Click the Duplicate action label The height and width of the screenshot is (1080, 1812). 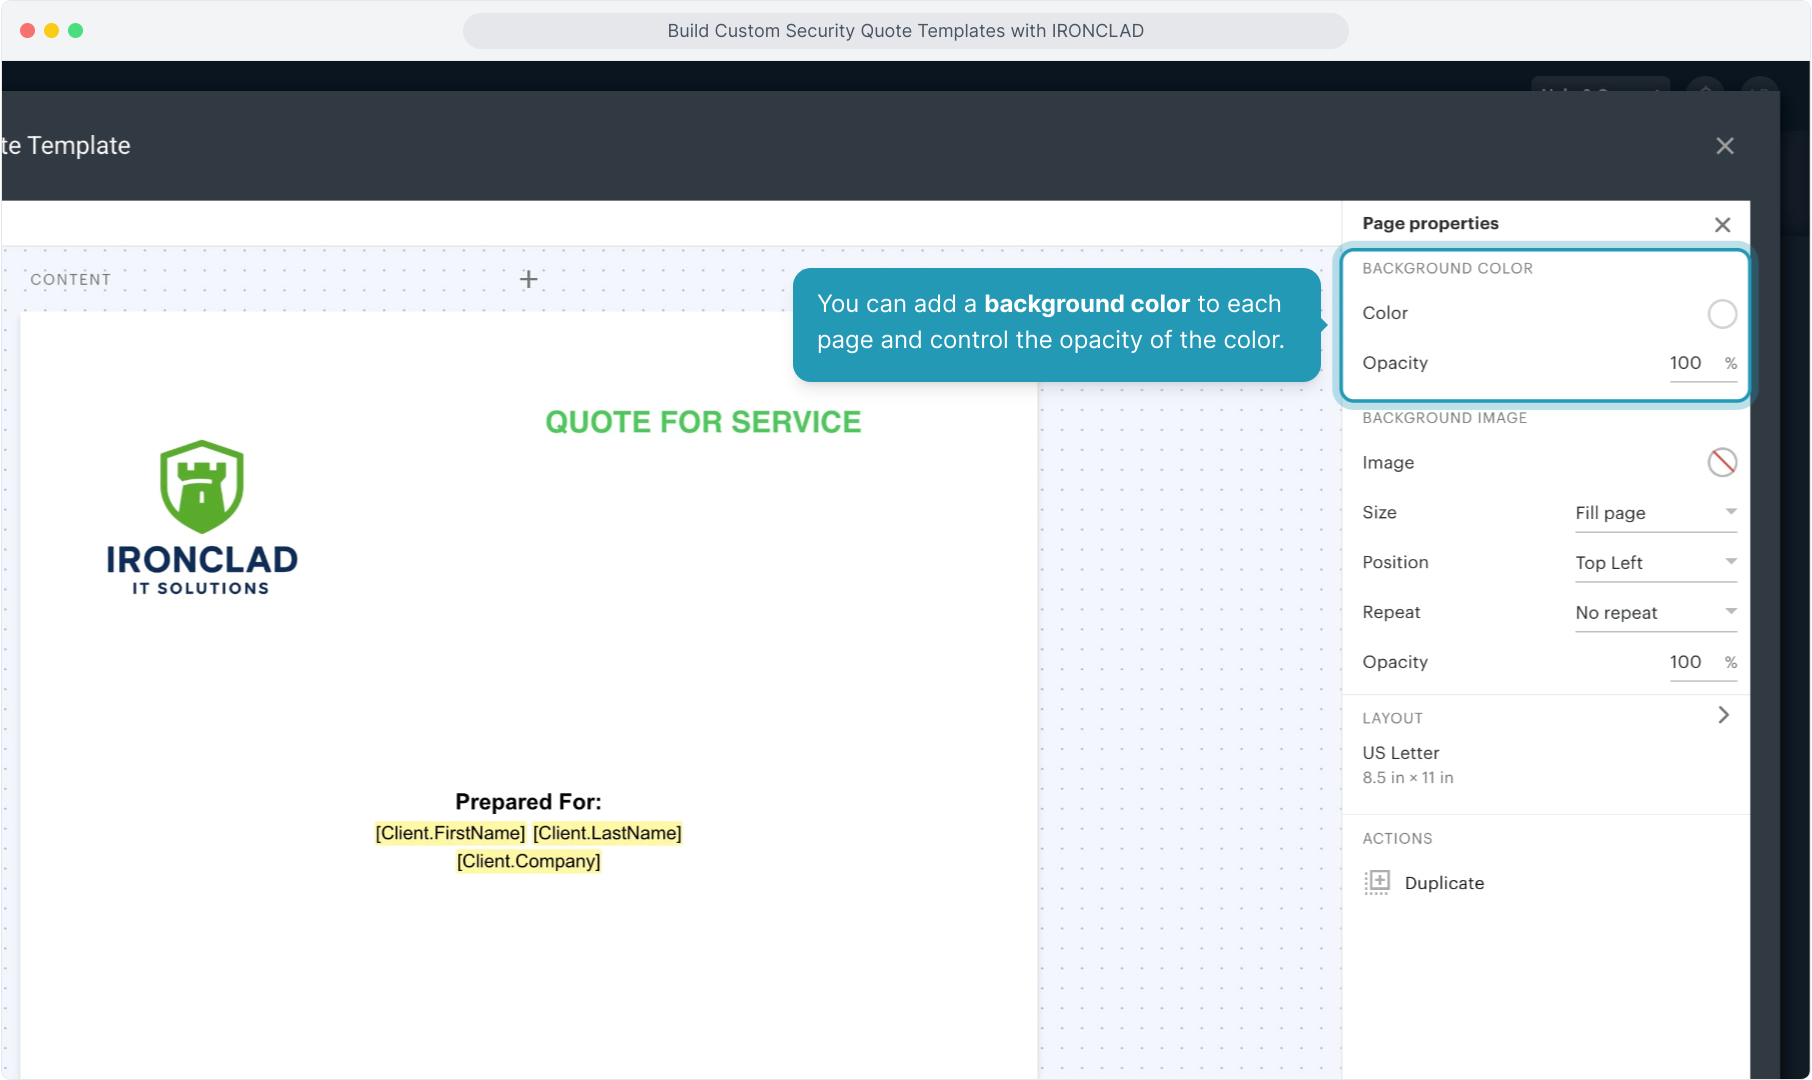(1444, 883)
